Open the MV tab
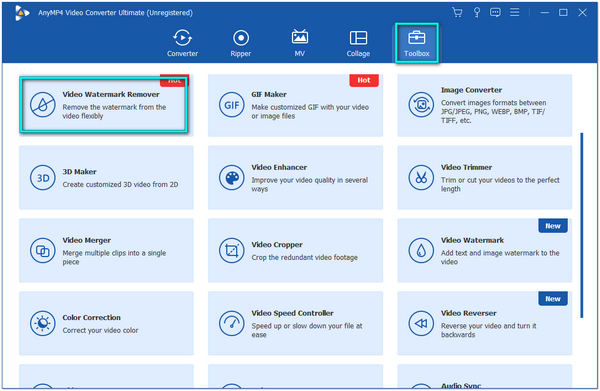Viewport: 600px width, 391px height. click(x=300, y=43)
